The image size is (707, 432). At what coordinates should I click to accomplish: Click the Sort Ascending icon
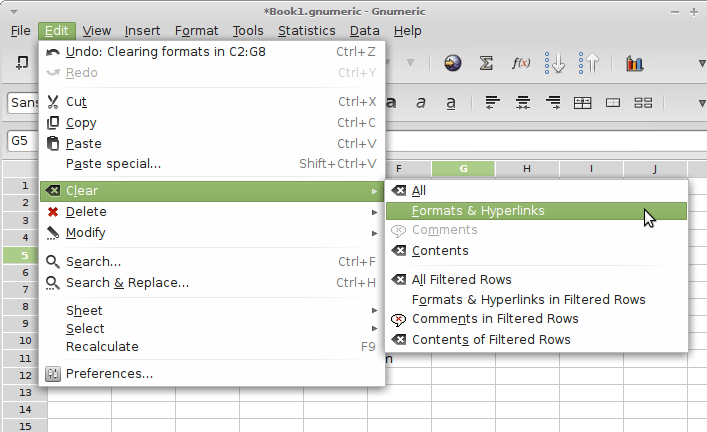(x=555, y=63)
